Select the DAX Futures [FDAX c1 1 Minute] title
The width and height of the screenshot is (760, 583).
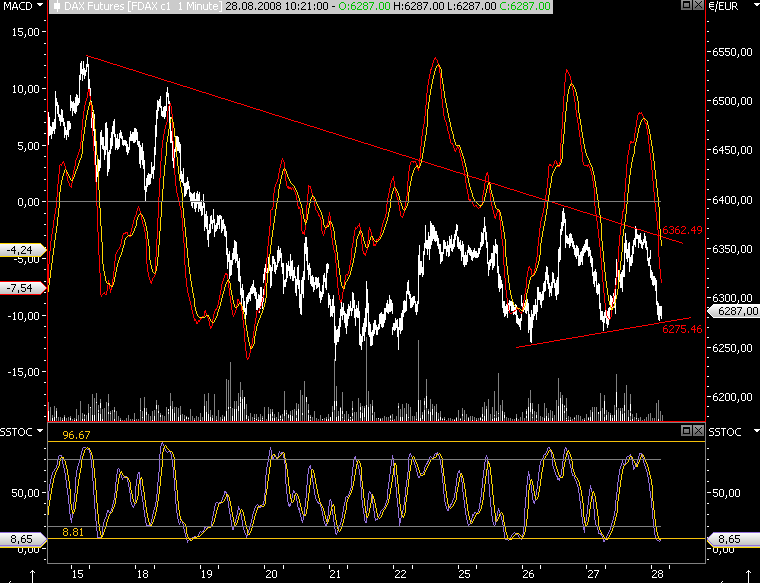(143, 6)
